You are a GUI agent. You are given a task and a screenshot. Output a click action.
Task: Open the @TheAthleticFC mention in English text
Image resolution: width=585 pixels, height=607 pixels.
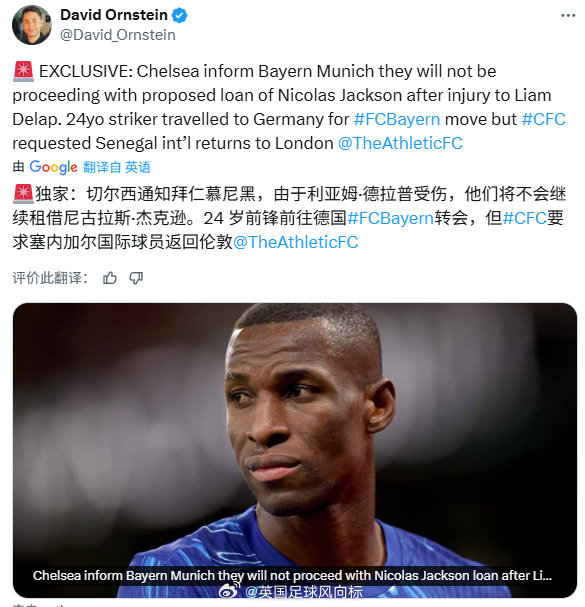[400, 143]
